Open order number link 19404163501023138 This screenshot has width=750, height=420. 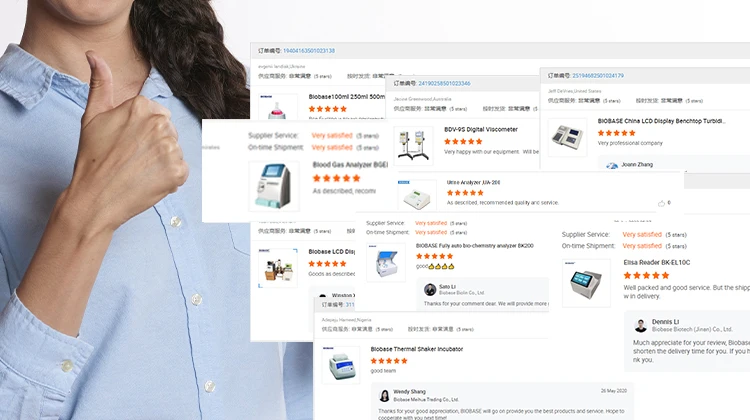[309, 51]
